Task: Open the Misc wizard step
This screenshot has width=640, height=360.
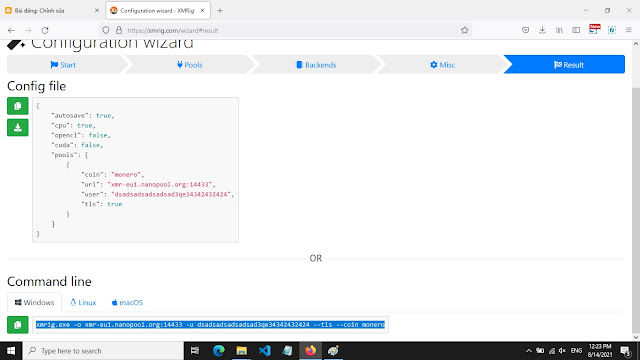Action: 442,65
